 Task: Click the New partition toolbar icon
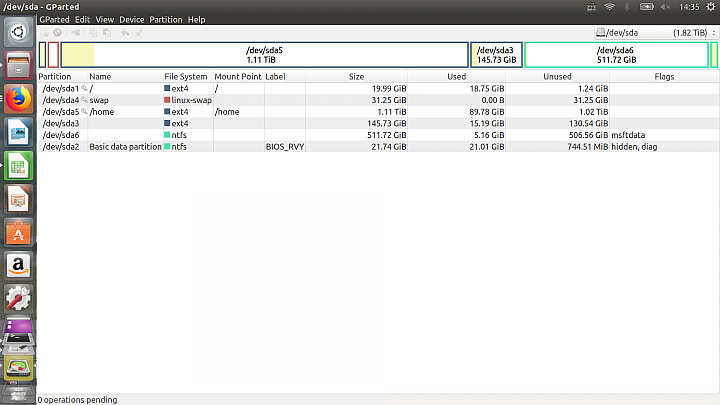[45, 33]
